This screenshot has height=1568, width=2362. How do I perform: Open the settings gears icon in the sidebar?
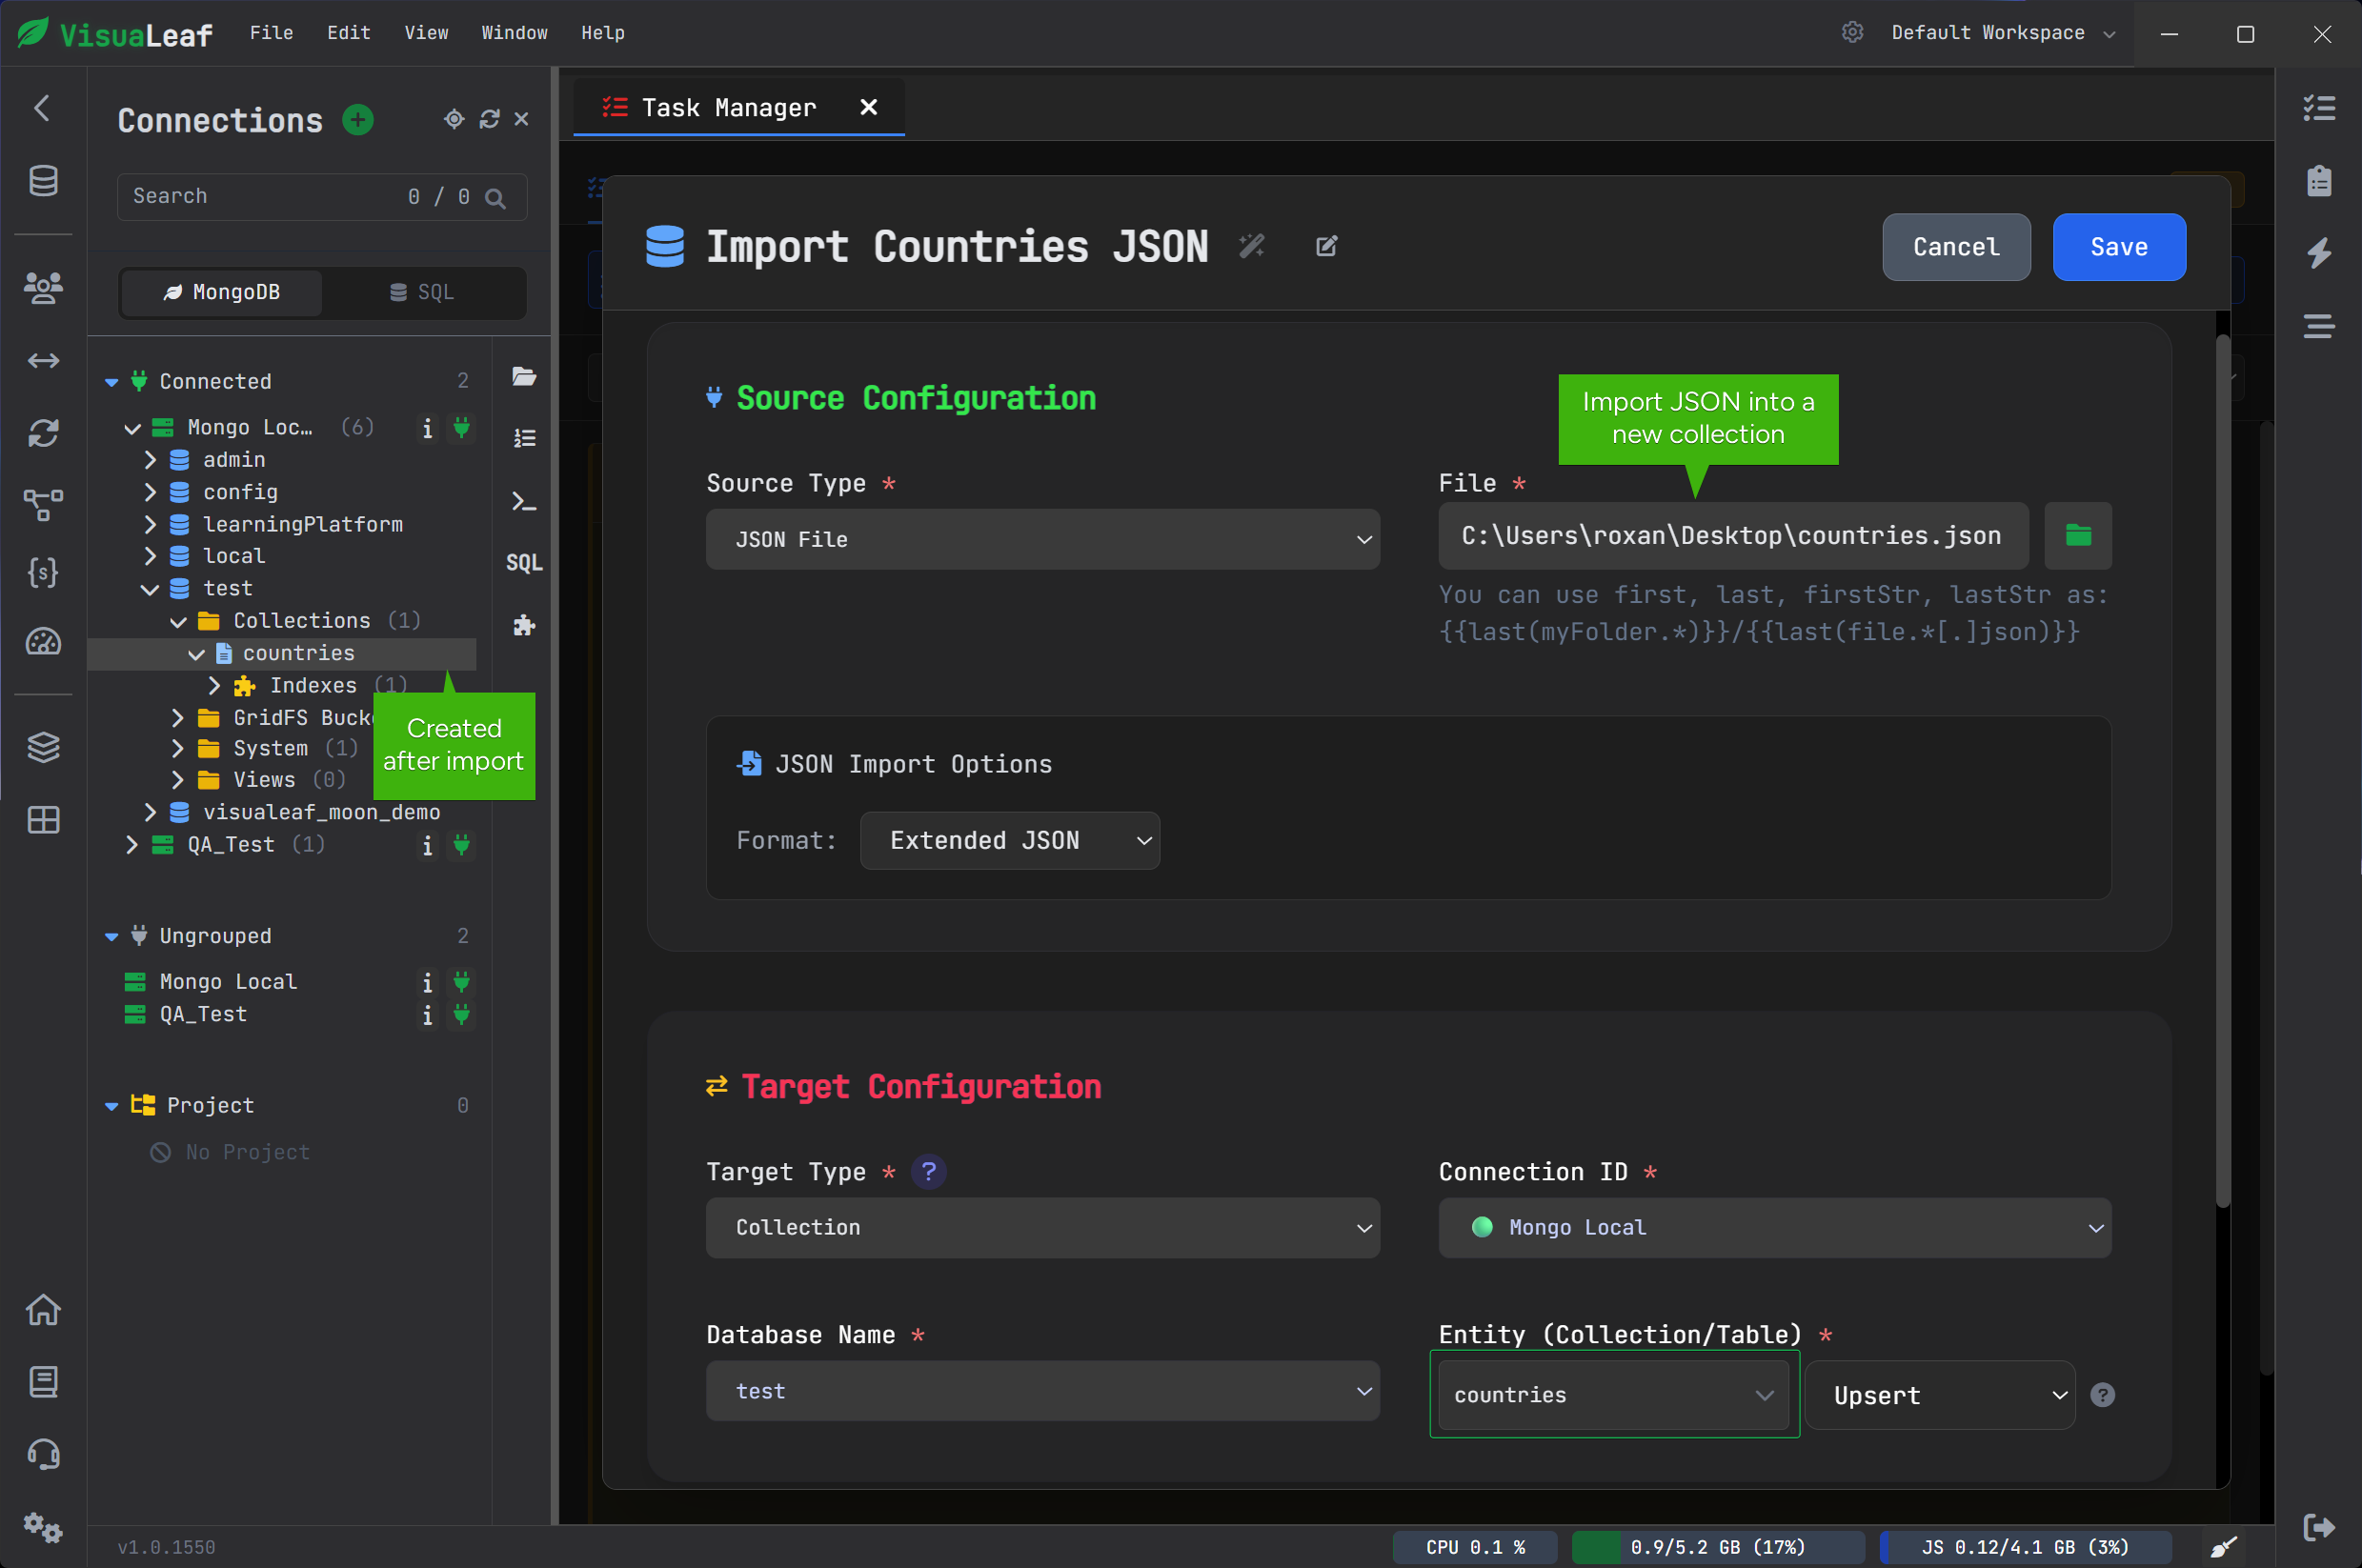tap(43, 1527)
